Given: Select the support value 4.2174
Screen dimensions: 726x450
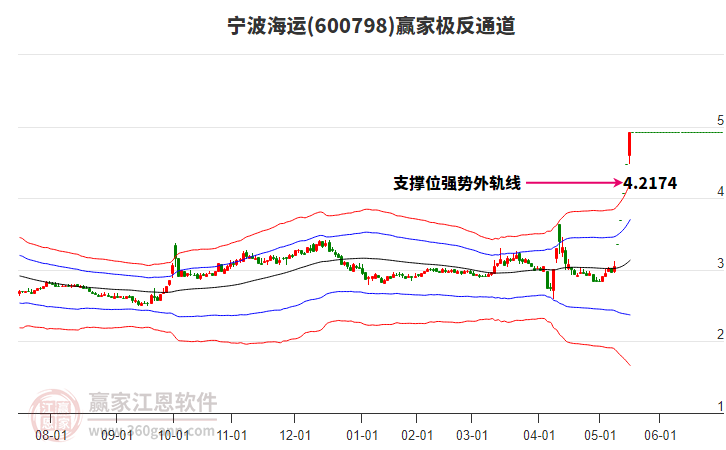Looking at the screenshot, I should click(651, 183).
